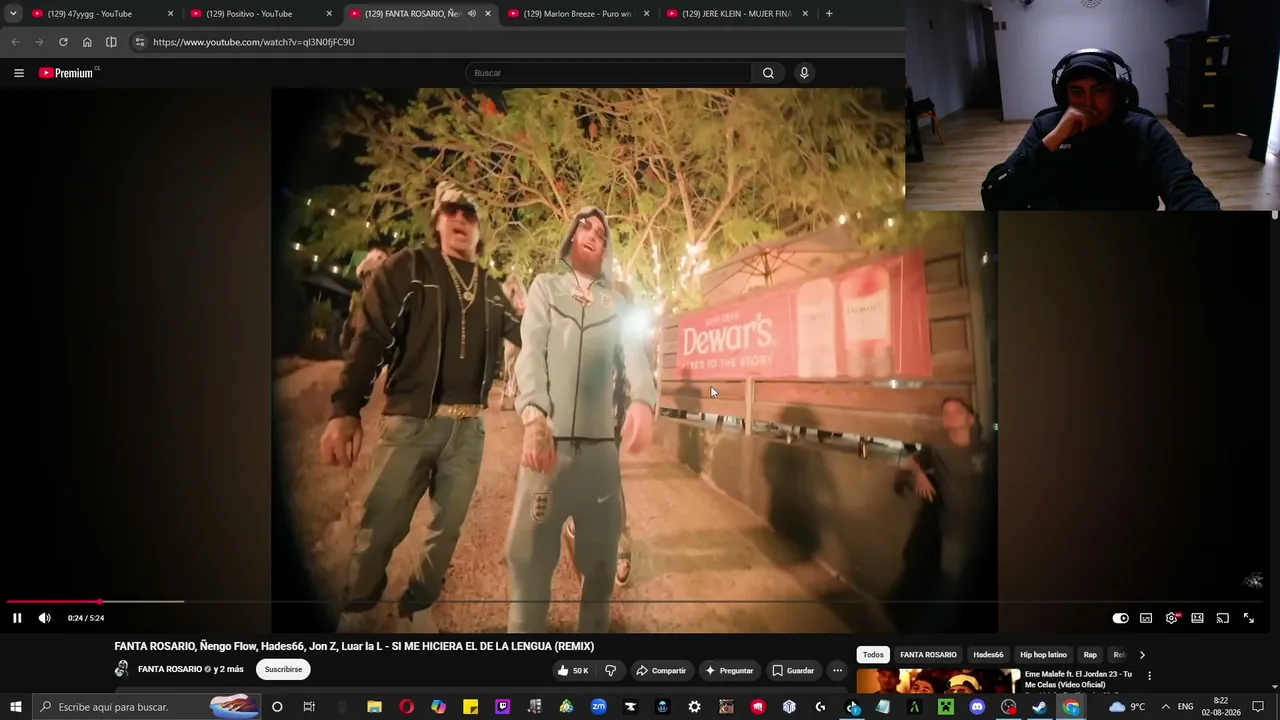Switch to the JERE KLEIN tab

(x=737, y=14)
